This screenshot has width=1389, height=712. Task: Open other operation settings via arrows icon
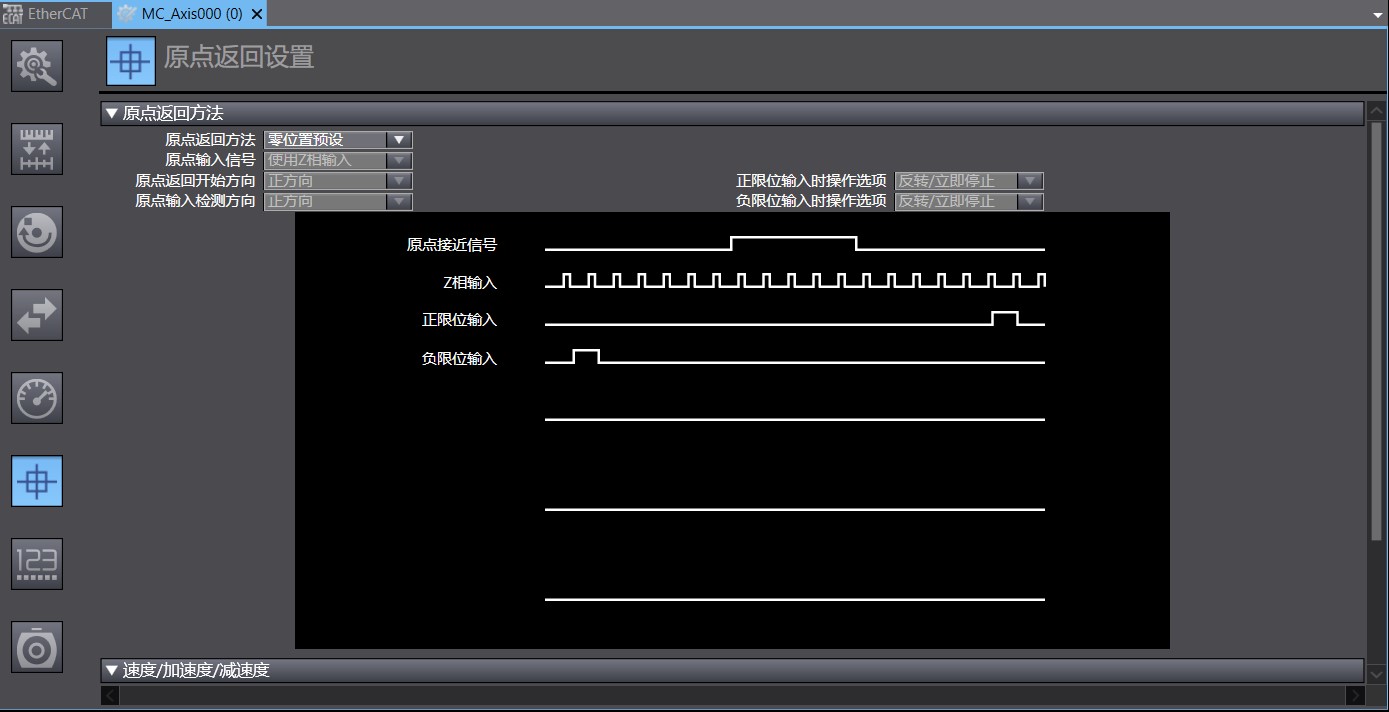click(36, 315)
